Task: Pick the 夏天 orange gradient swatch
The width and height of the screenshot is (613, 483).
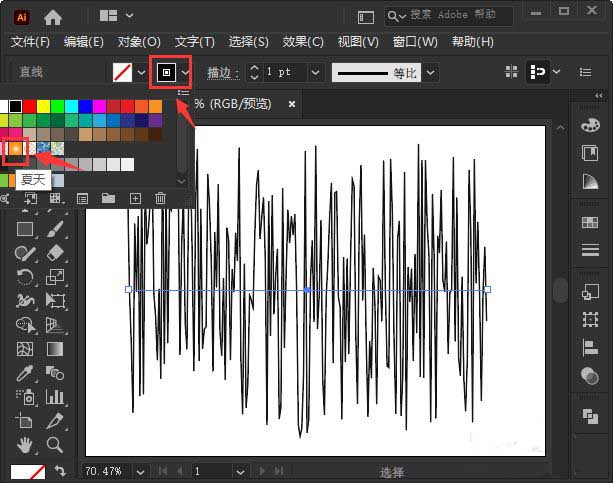Action: 15,149
